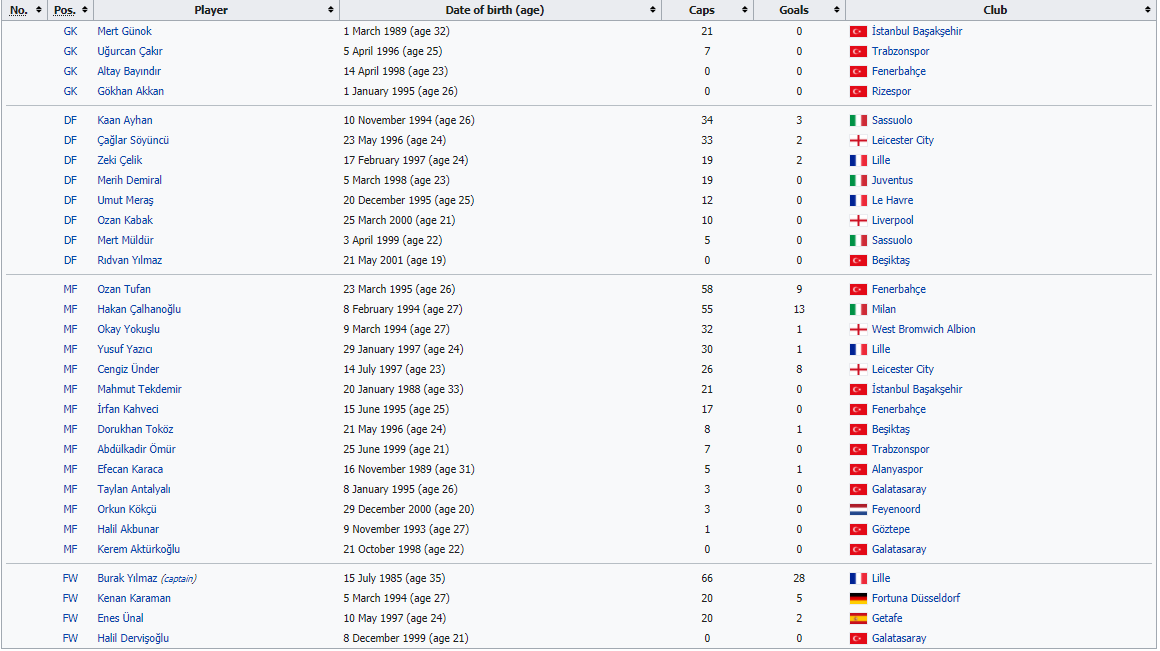Sort table by Pos. column arrows
1160x651 pixels.
(x=85, y=10)
